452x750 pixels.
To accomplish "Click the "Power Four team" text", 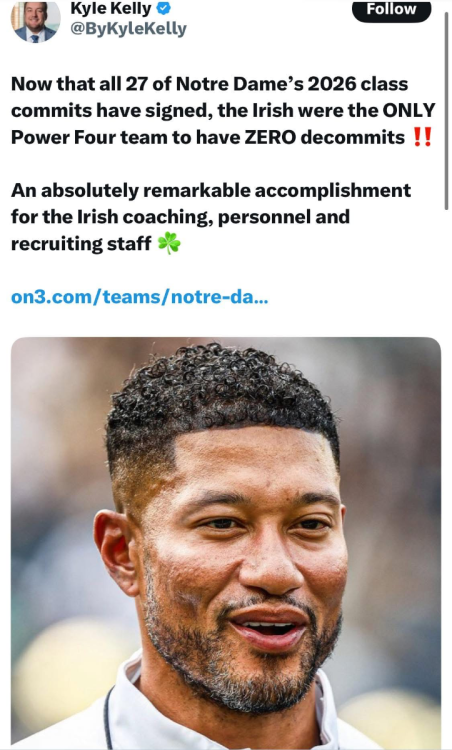I will tap(89, 137).
